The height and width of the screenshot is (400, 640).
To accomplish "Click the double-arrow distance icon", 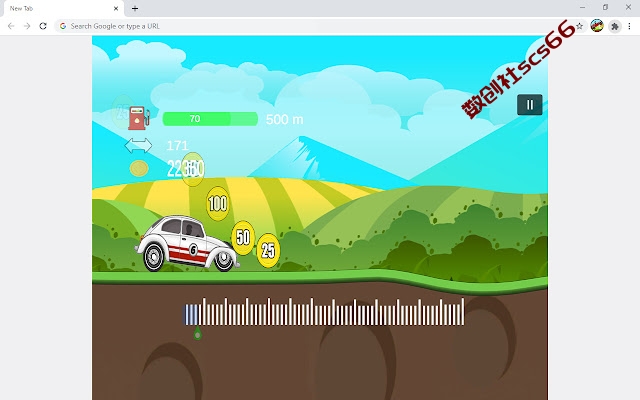I will pyautogui.click(x=138, y=145).
